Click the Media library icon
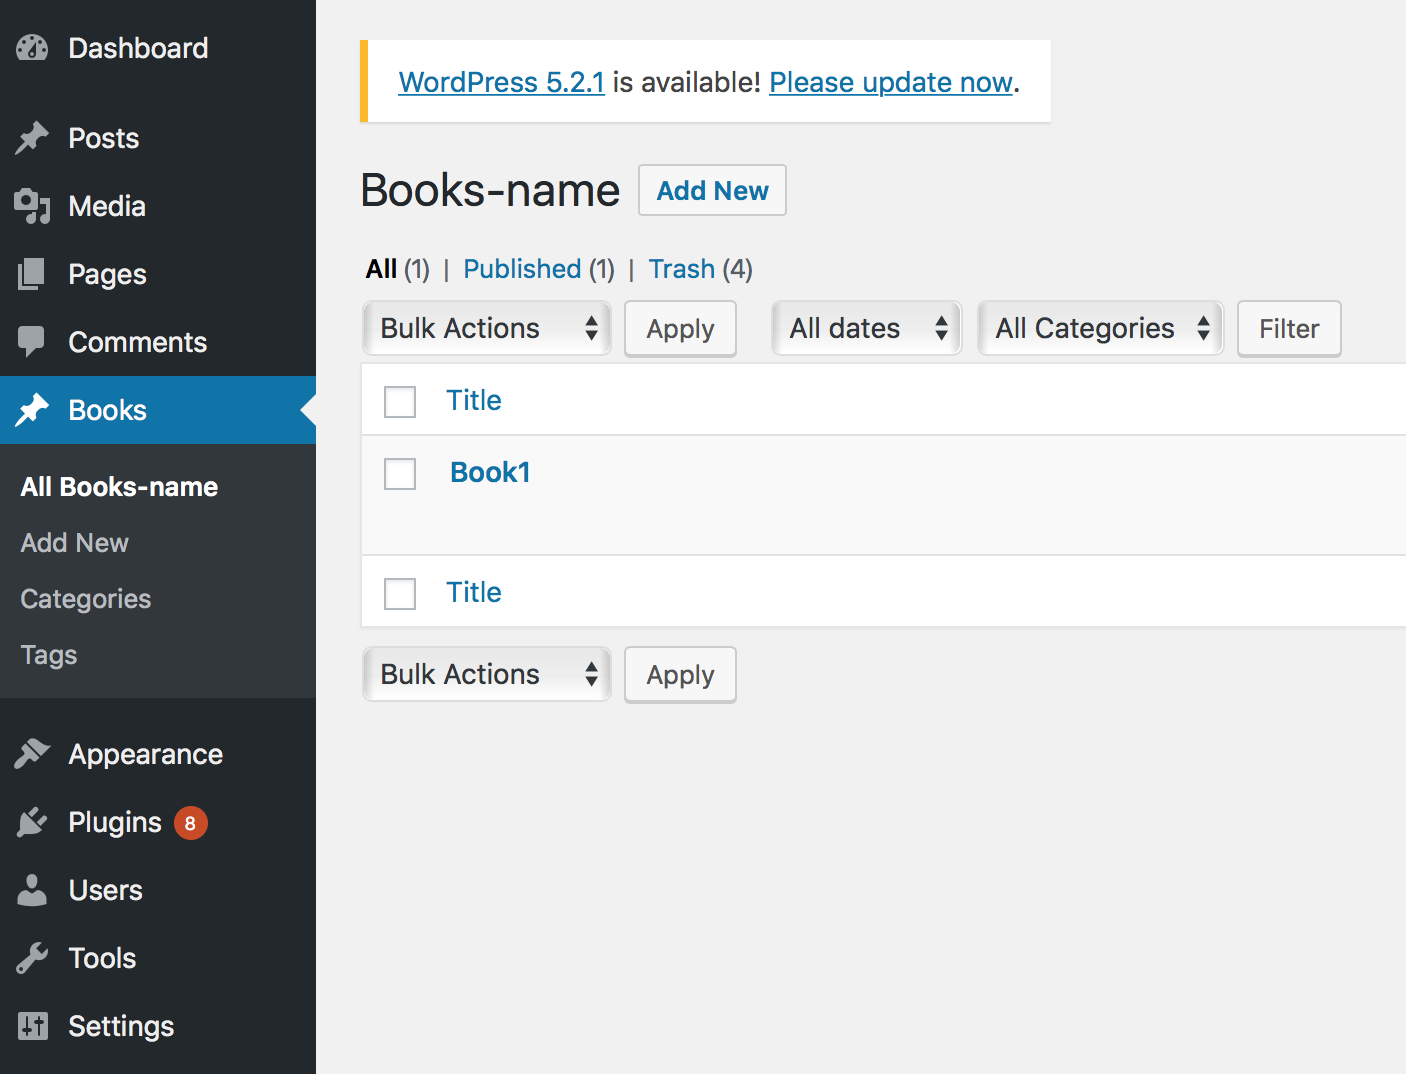Image resolution: width=1406 pixels, height=1074 pixels. point(32,206)
